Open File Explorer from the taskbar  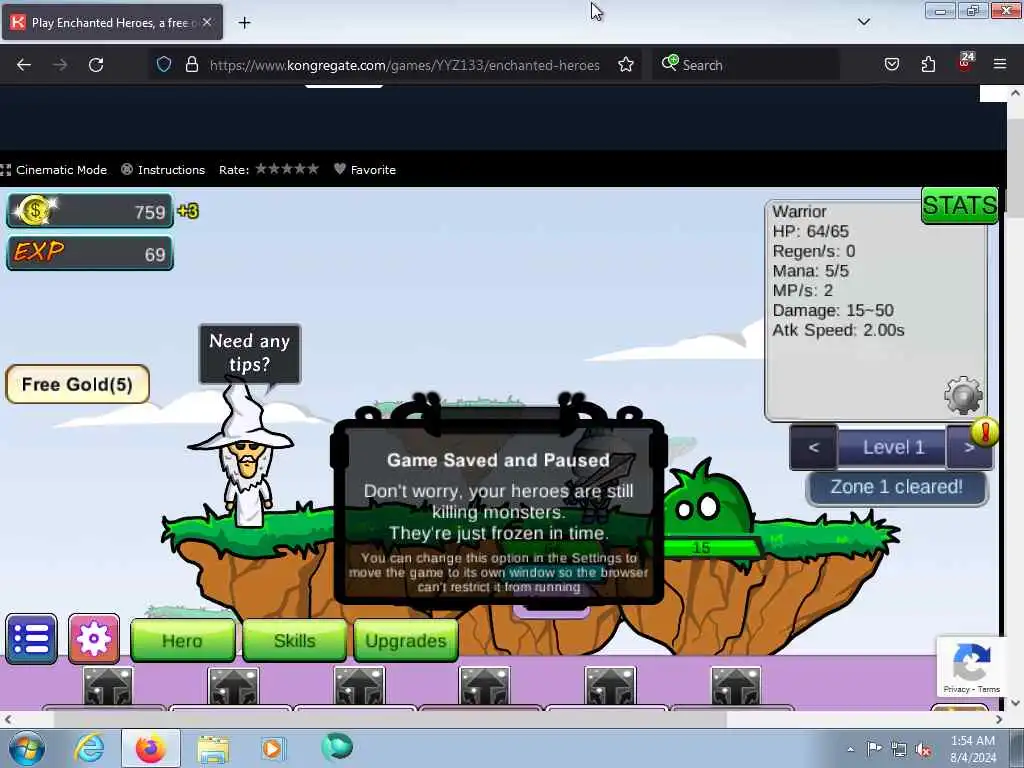(213, 748)
